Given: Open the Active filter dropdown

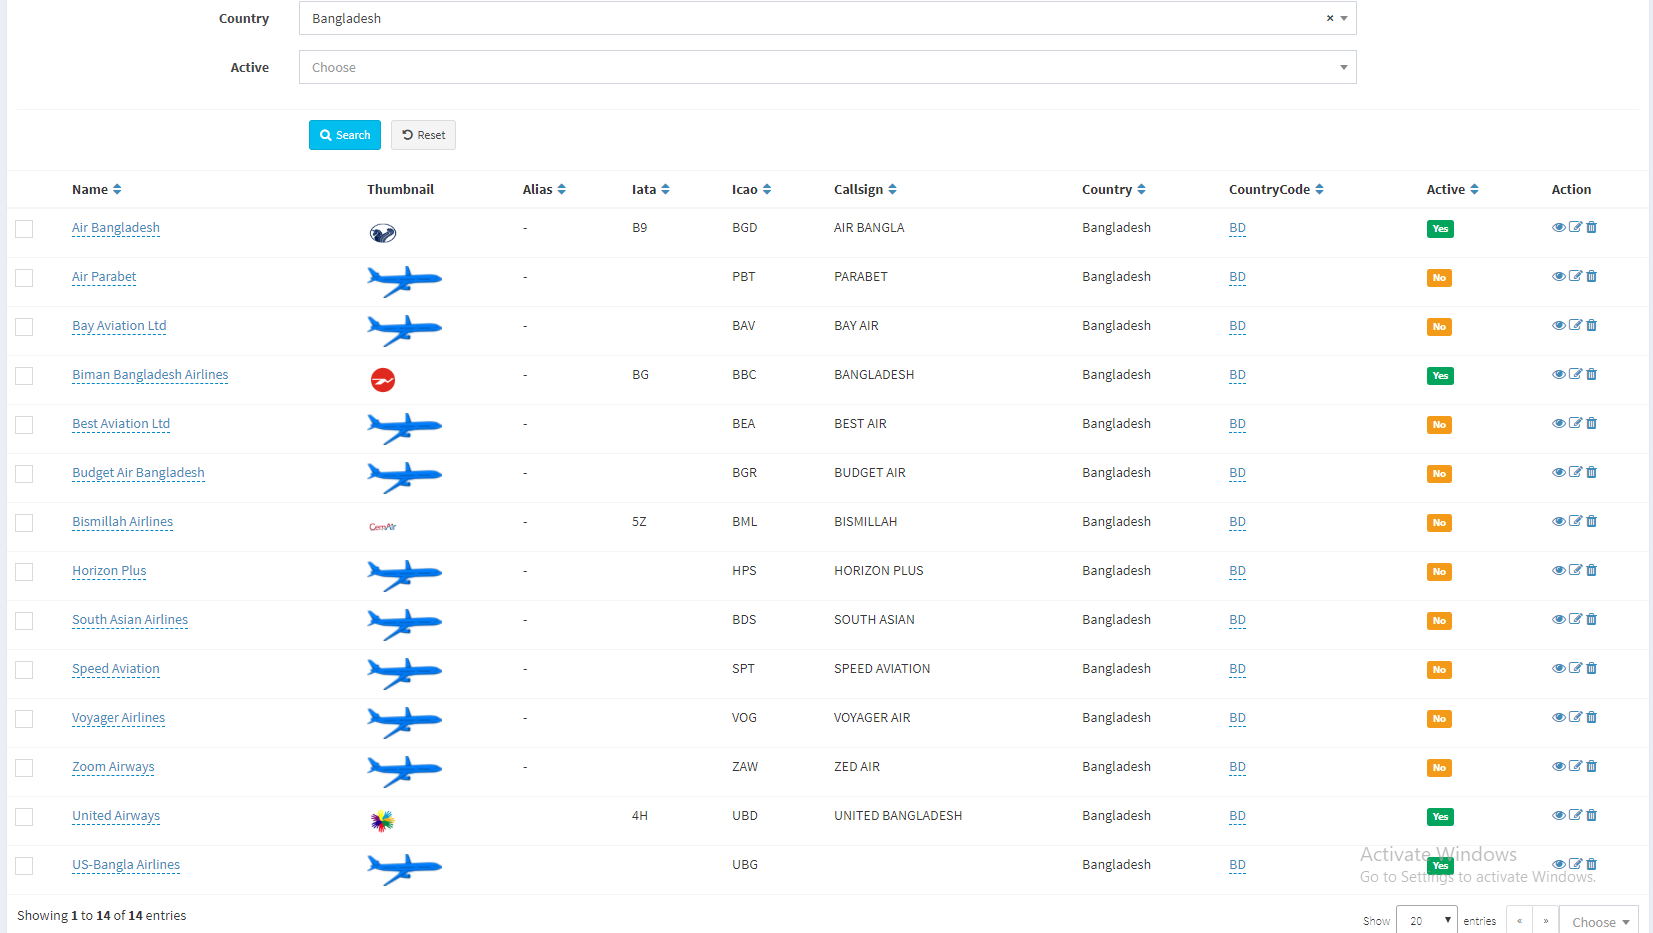Looking at the screenshot, I should (827, 67).
